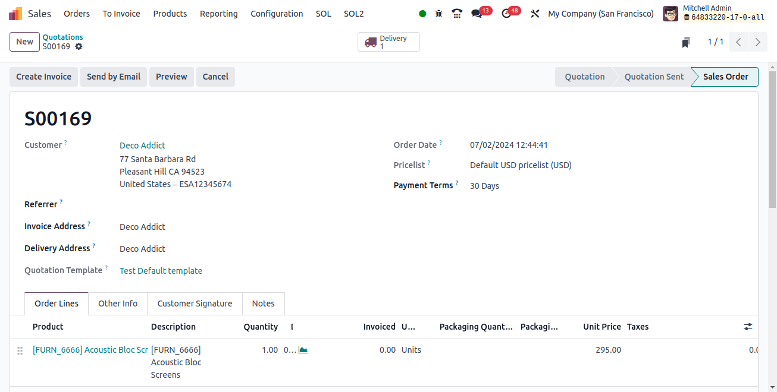Grab the drag handle of Acoustic Bloc line
The image size is (777, 392).
pyautogui.click(x=20, y=351)
